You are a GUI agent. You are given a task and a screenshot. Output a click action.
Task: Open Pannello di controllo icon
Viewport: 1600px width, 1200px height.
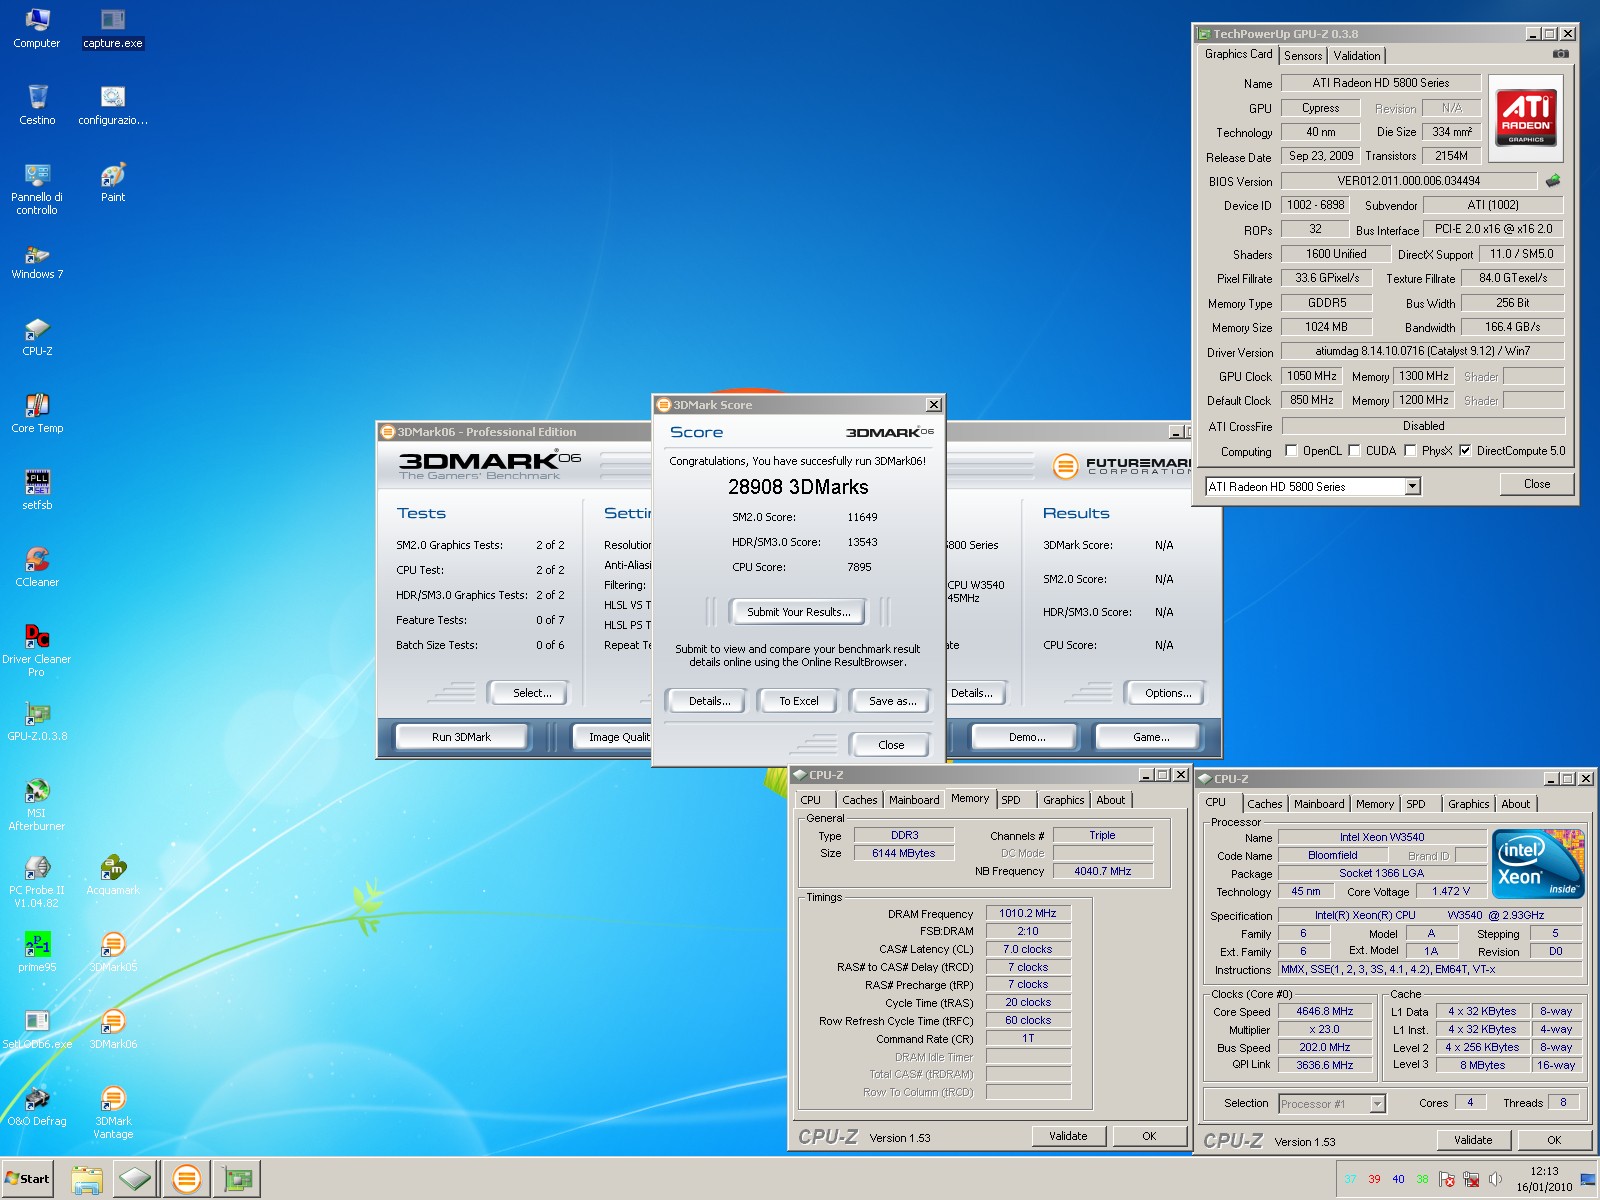click(x=37, y=188)
